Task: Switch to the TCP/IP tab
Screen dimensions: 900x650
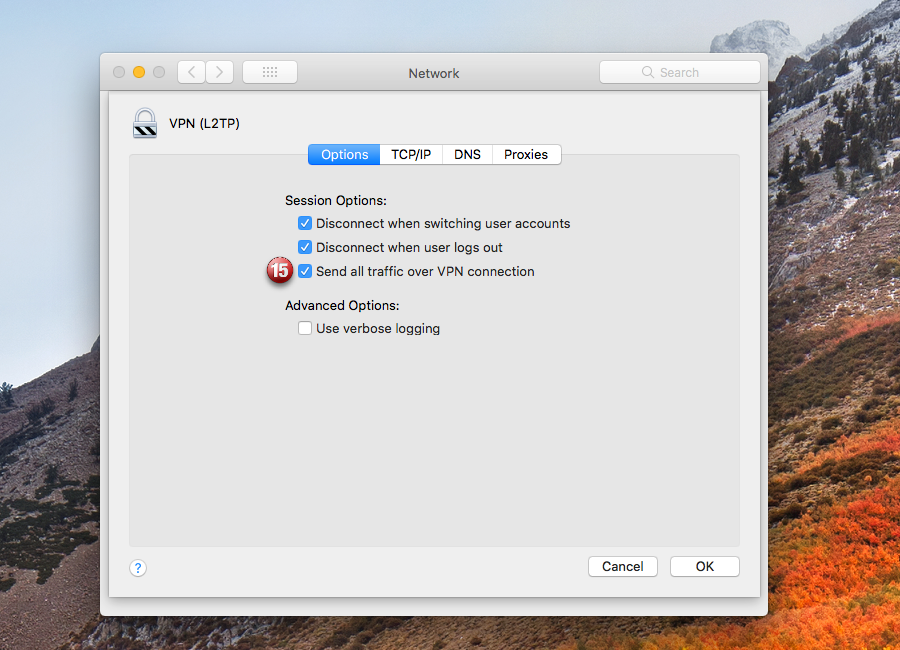Action: [411, 154]
